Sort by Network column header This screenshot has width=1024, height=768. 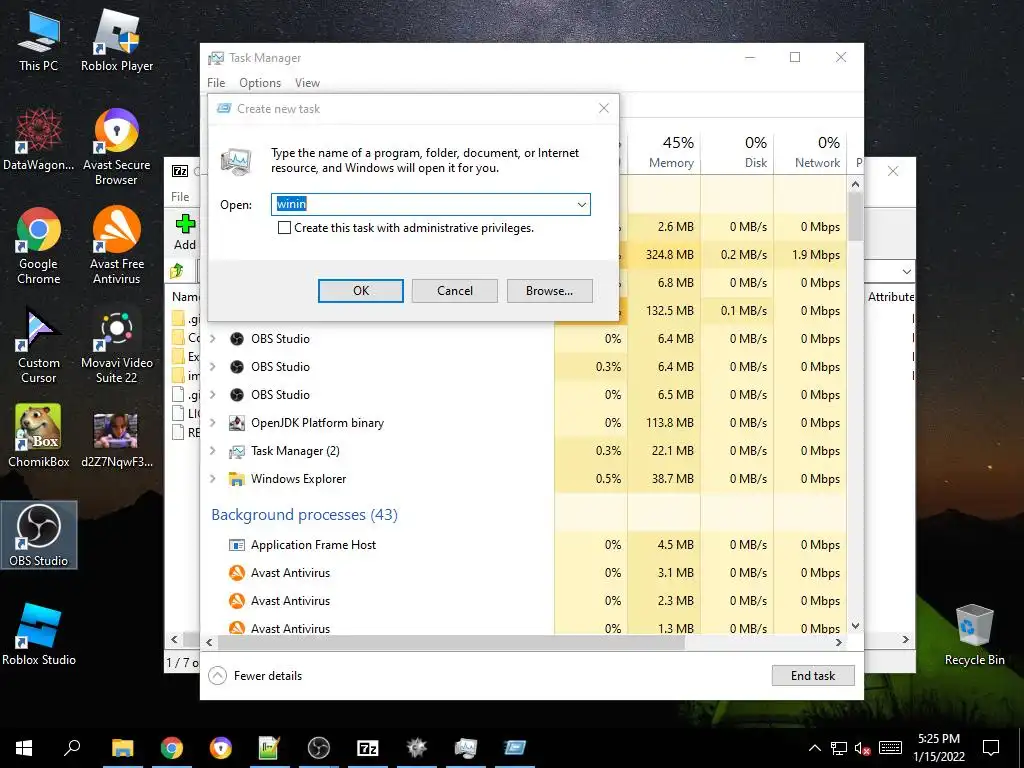click(x=810, y=153)
